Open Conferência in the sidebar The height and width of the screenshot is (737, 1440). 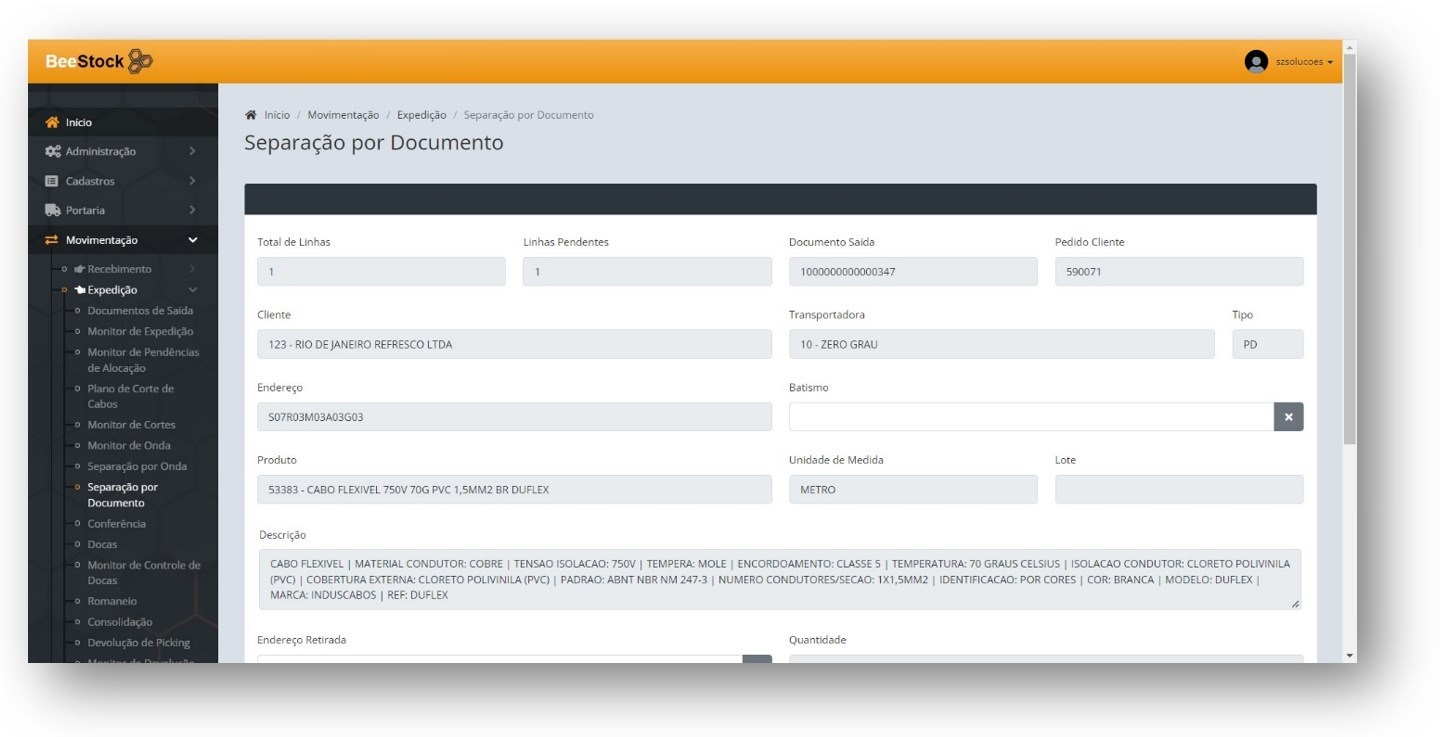(116, 524)
